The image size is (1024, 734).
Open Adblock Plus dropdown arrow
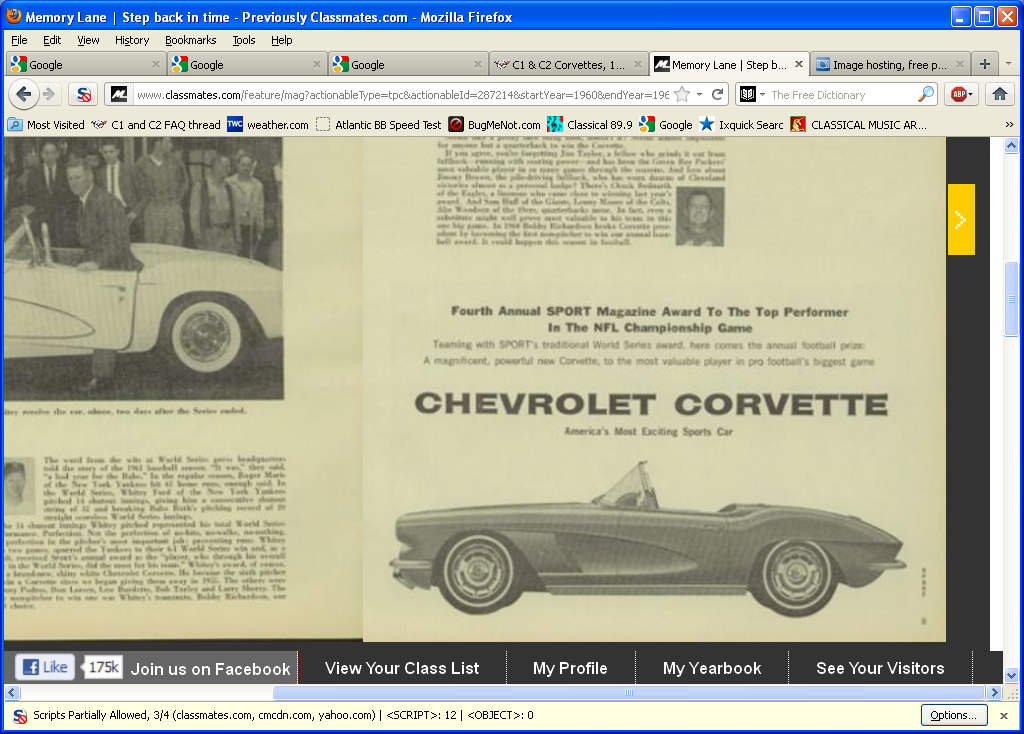point(970,95)
